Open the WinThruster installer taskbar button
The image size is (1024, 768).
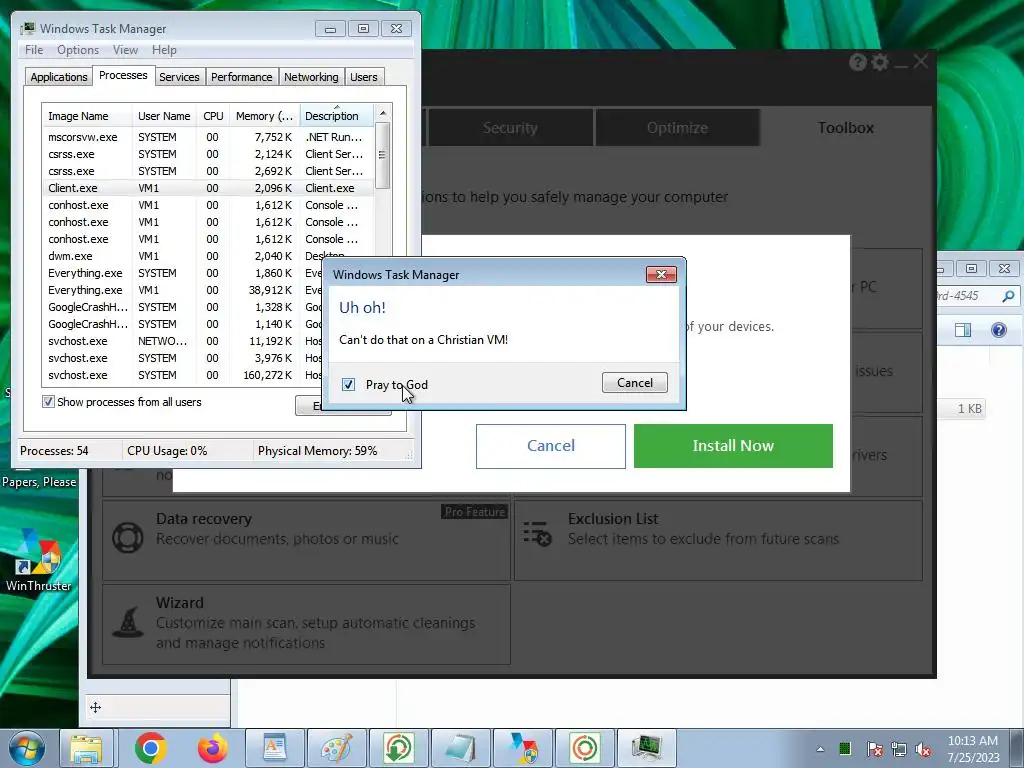tap(522, 748)
